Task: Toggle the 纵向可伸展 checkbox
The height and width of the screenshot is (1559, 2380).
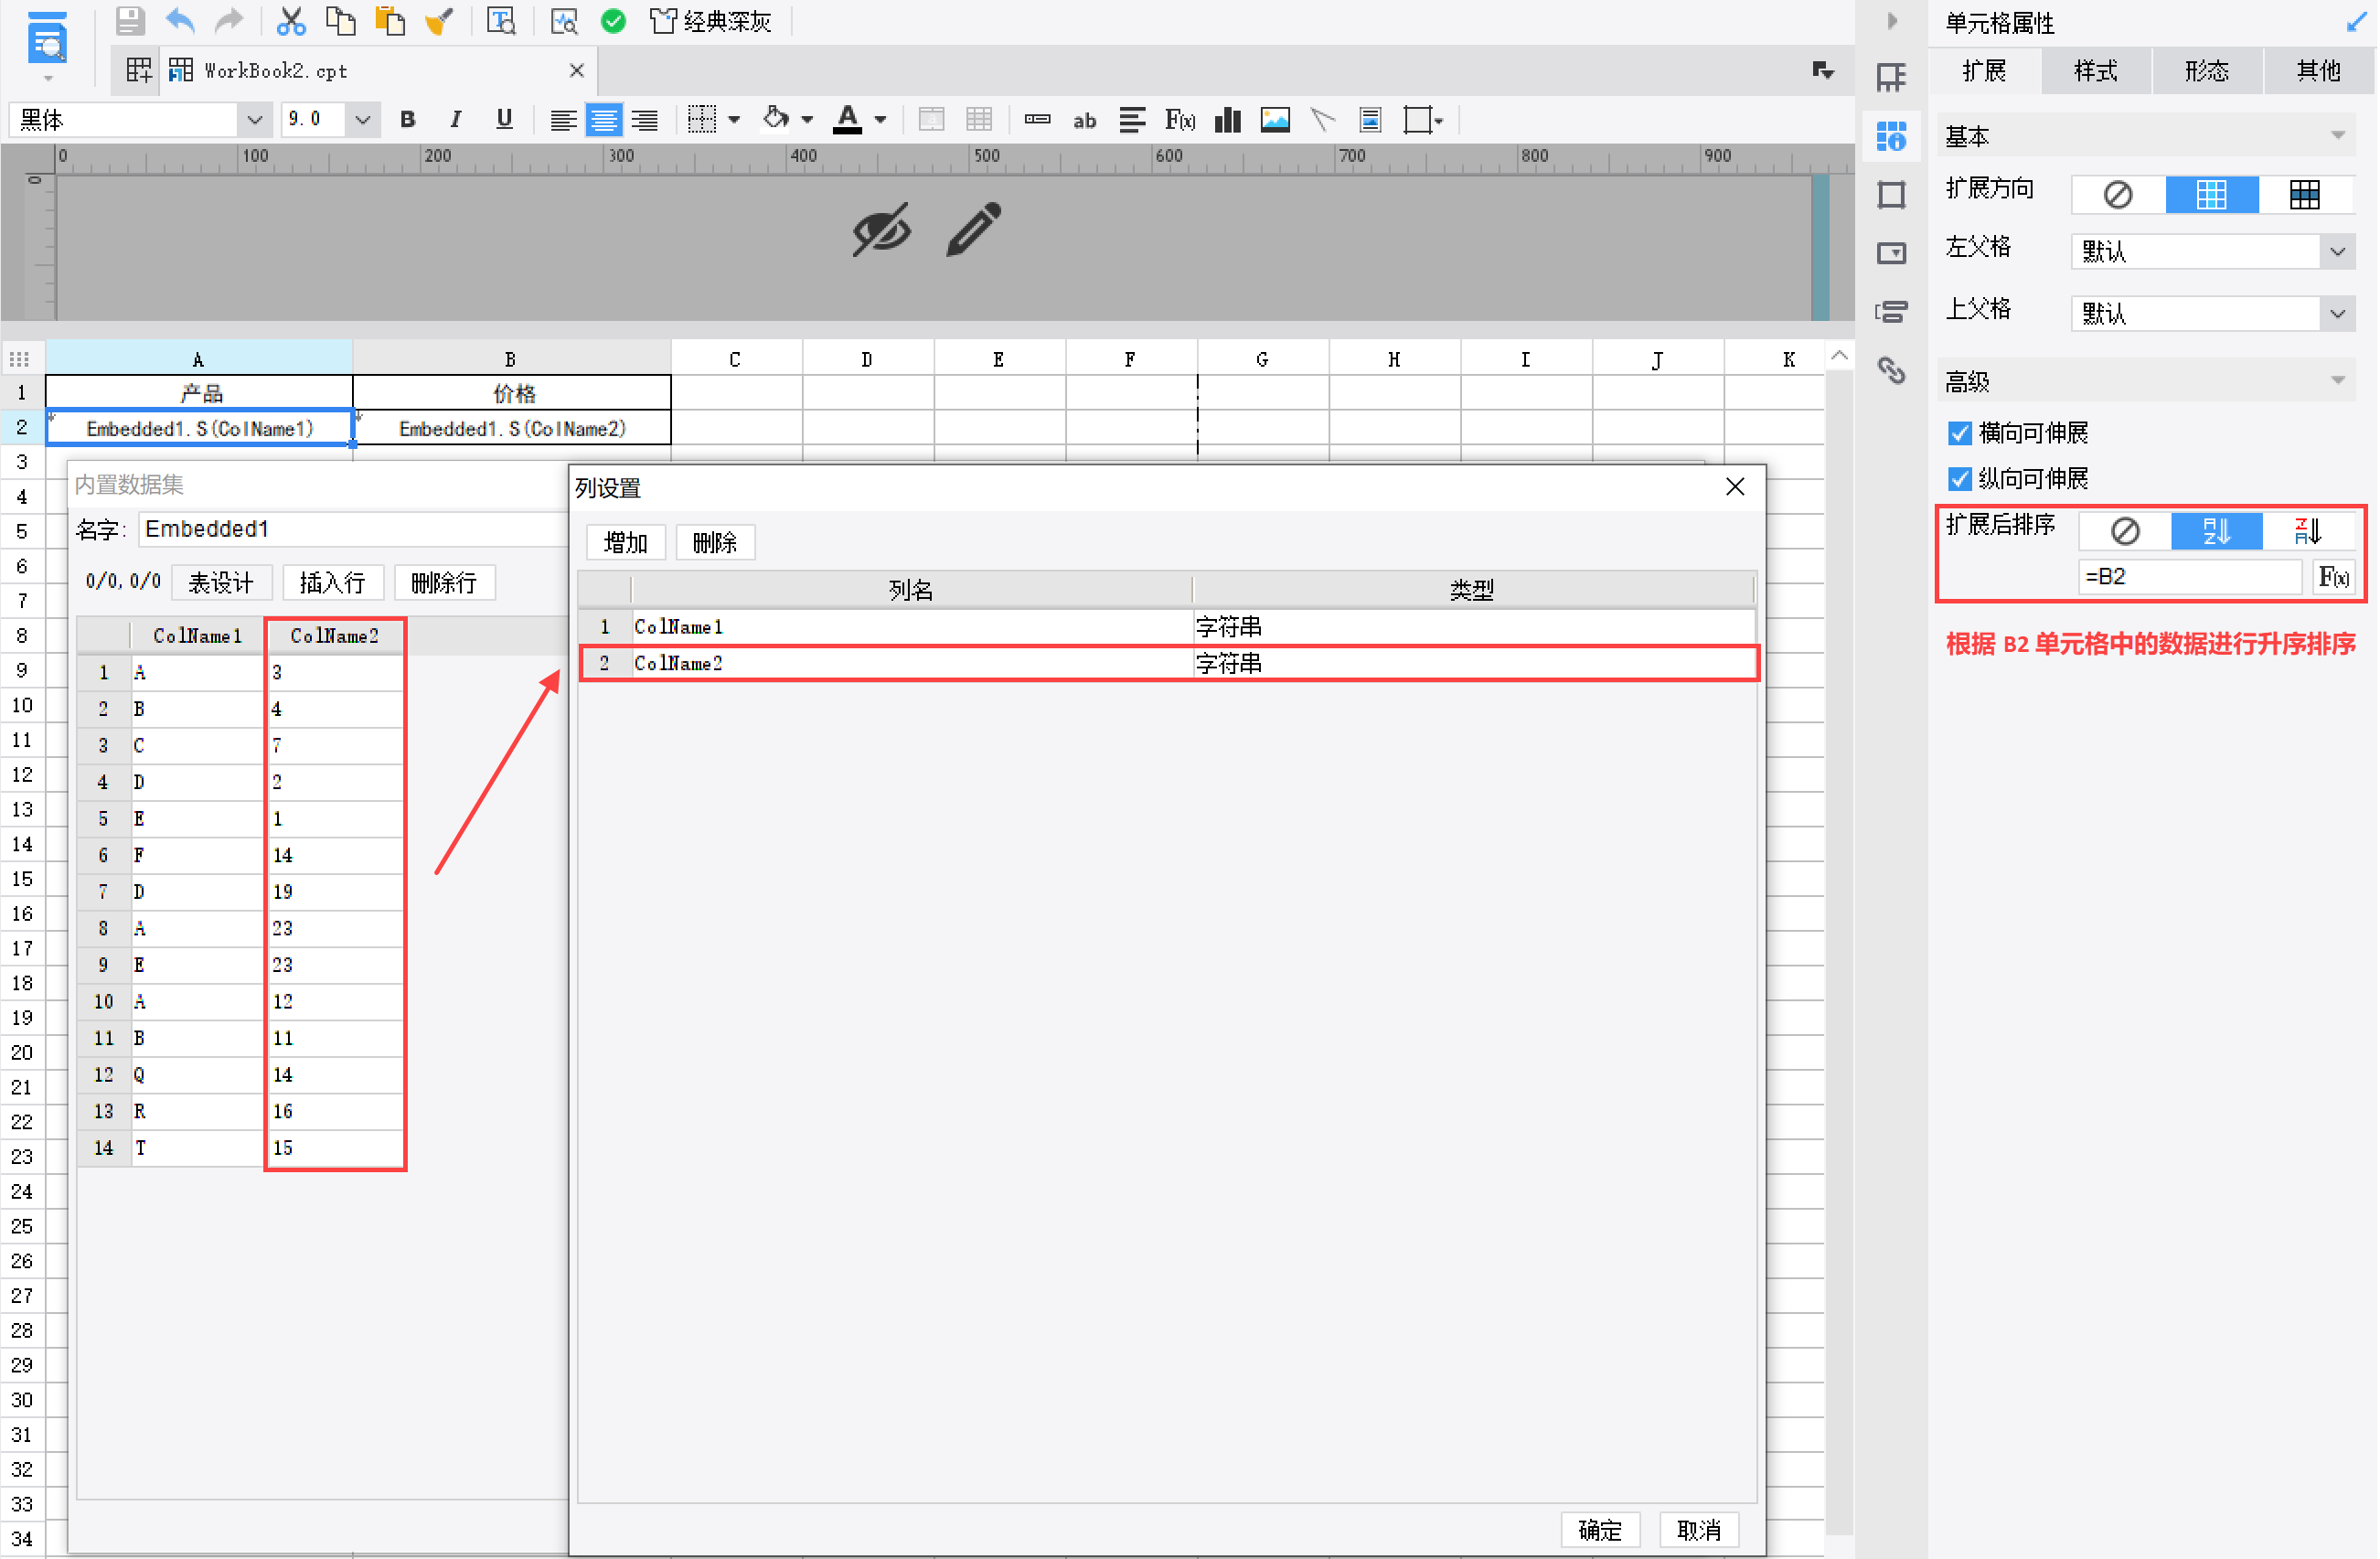Action: coord(1959,479)
